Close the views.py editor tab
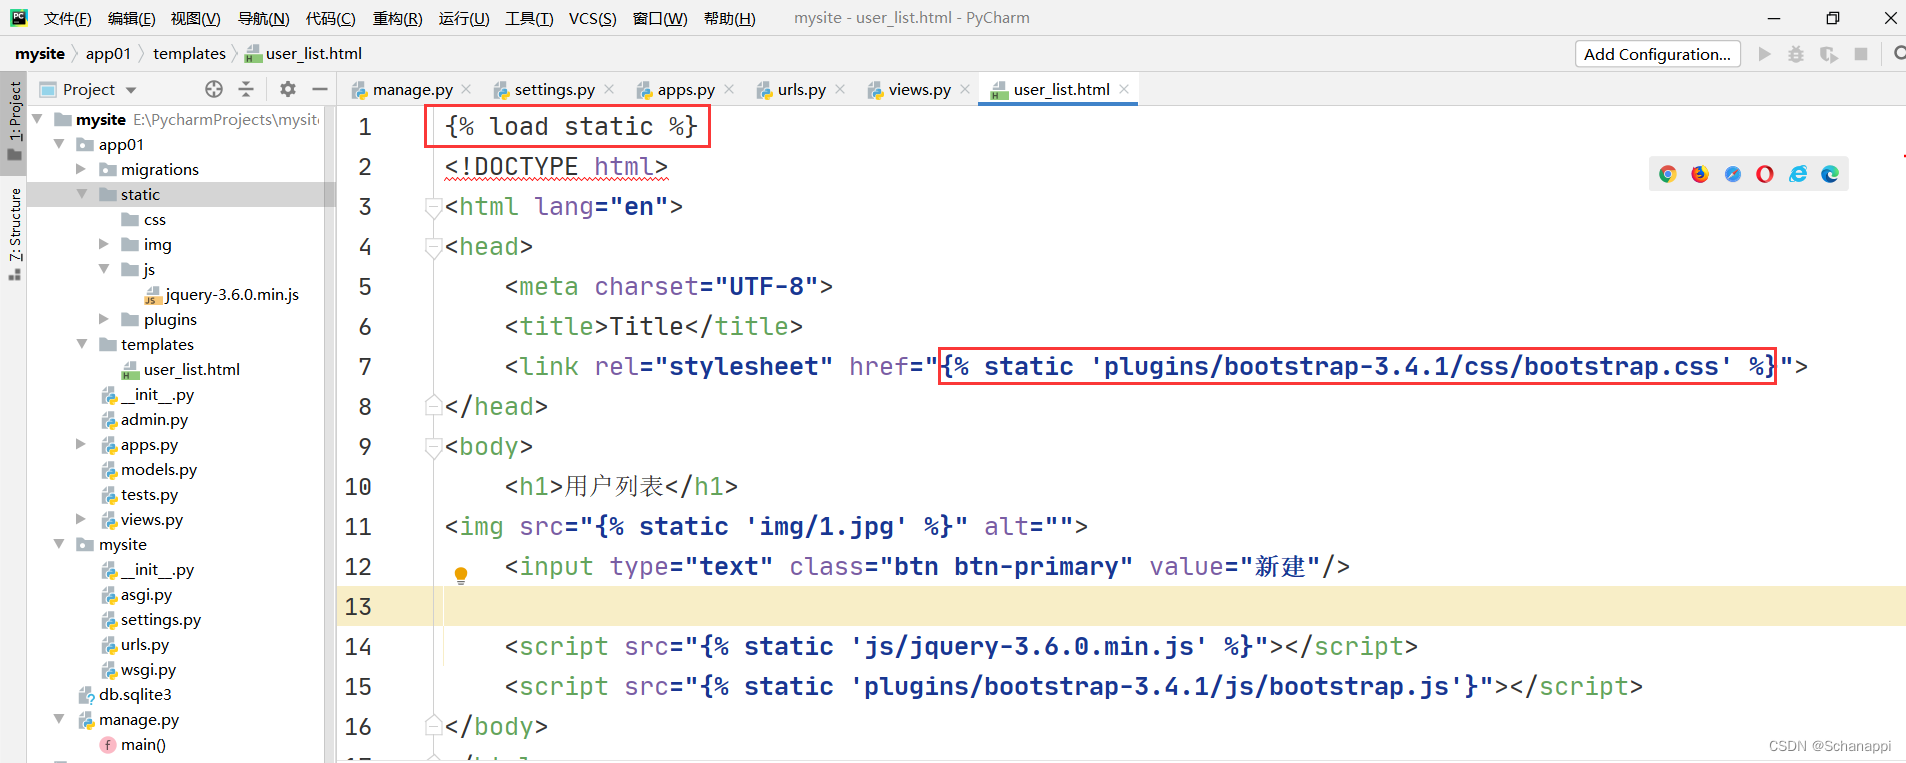1906x763 pixels. (x=965, y=89)
